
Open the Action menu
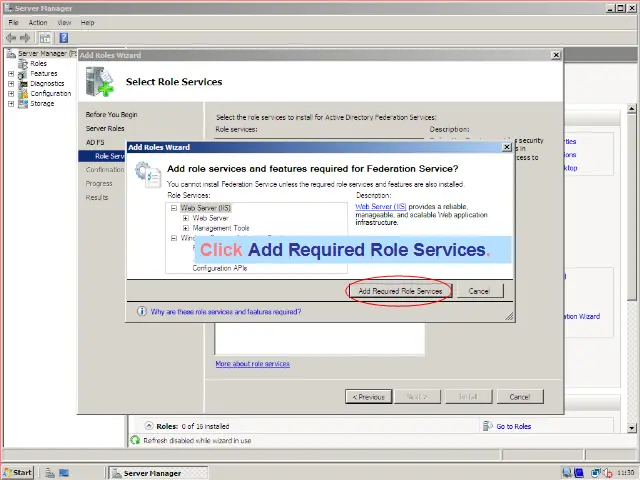pyautogui.click(x=38, y=22)
